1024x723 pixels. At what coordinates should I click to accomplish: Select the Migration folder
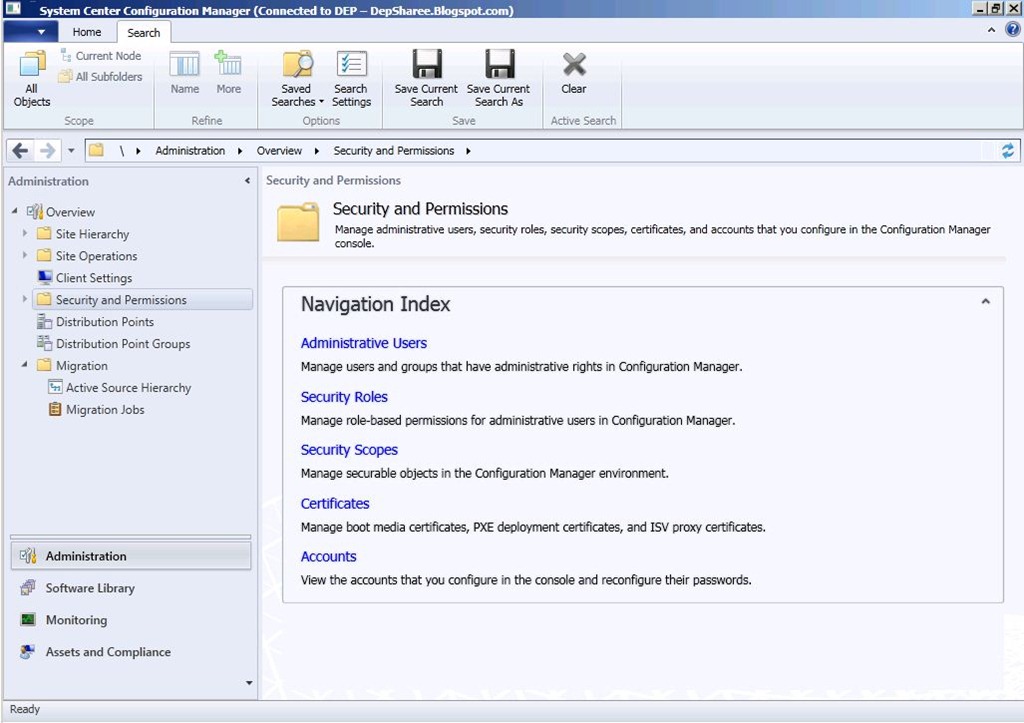click(72, 366)
